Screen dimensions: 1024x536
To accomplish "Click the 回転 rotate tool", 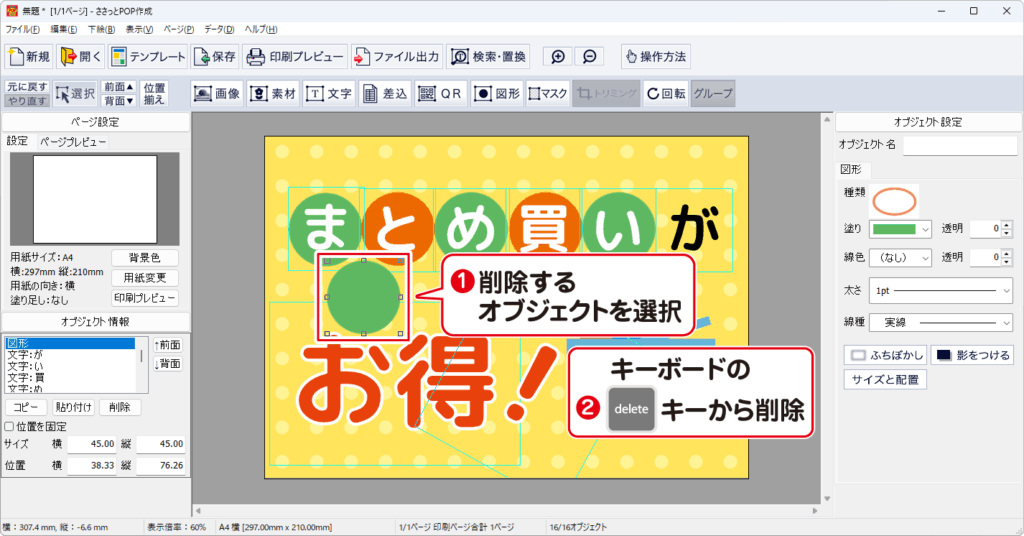I will tap(665, 94).
